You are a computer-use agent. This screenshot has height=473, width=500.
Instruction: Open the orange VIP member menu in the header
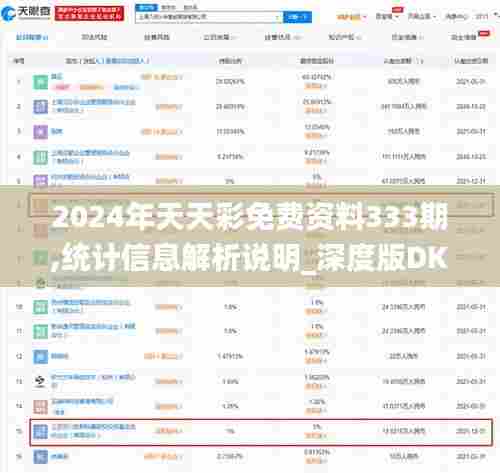tap(351, 16)
